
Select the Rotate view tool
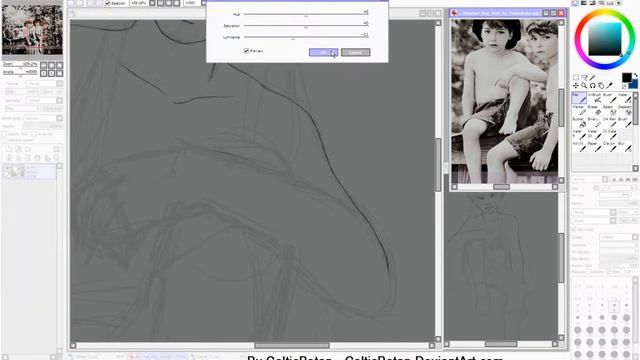pos(593,86)
